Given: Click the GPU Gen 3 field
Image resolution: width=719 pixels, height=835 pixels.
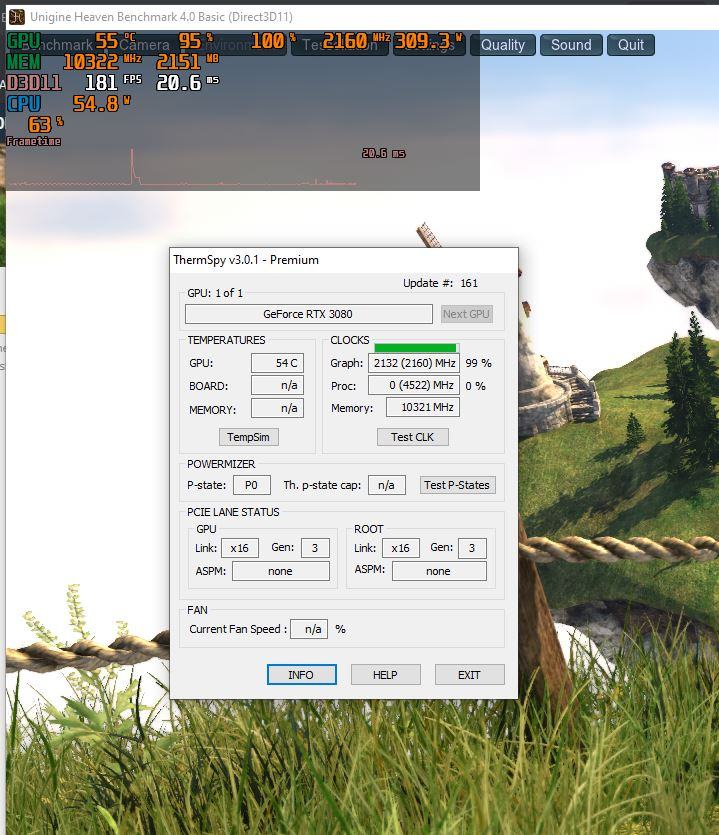Looking at the screenshot, I should click(315, 548).
